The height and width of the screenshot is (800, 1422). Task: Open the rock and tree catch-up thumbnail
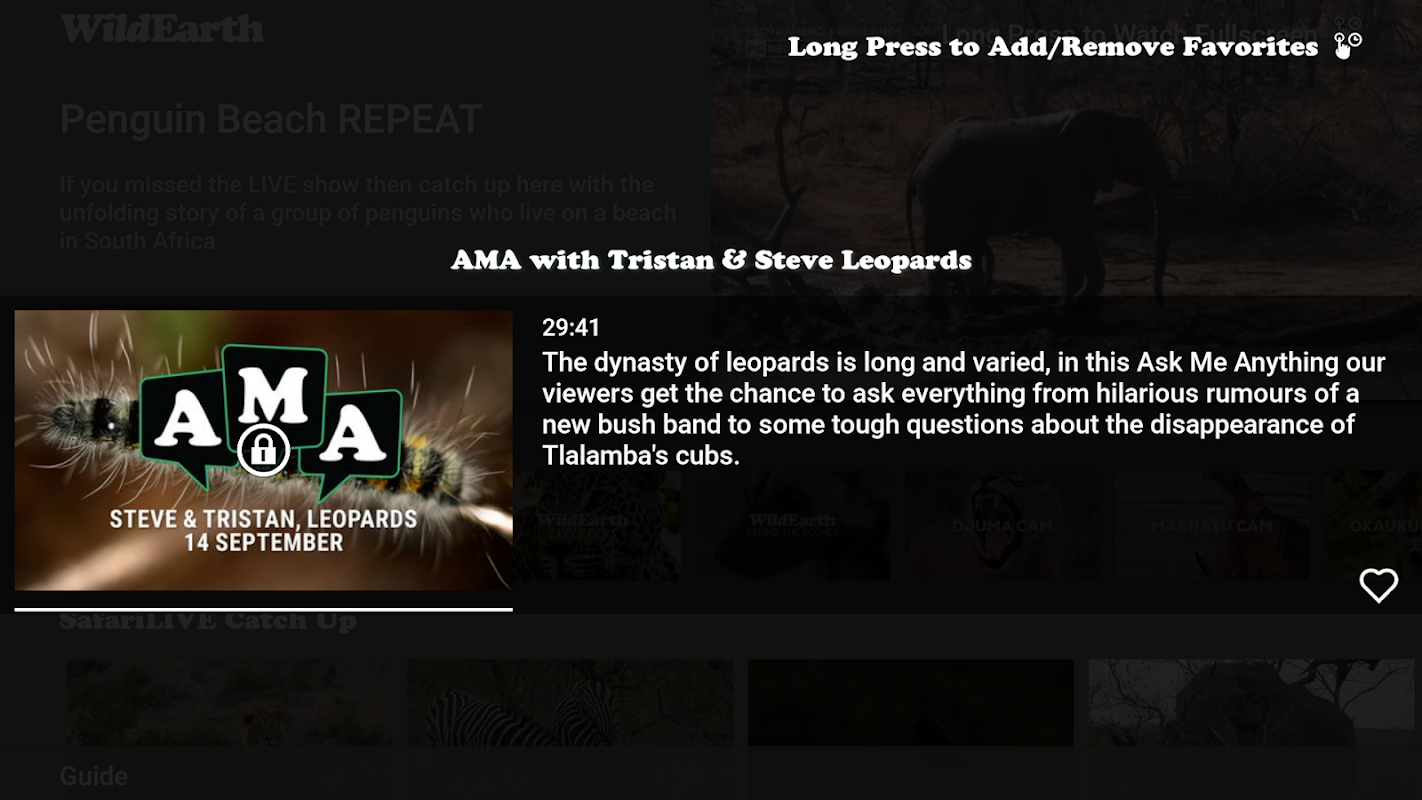[x=1252, y=703]
